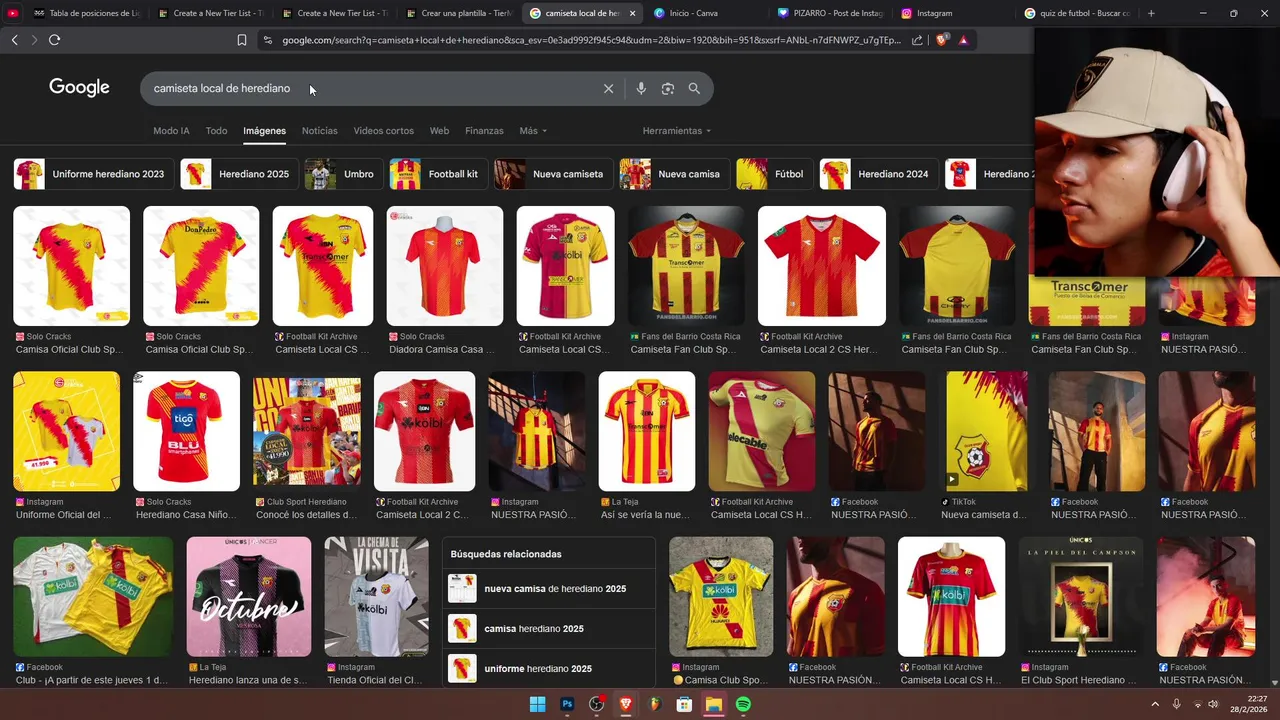The height and width of the screenshot is (720, 1280).
Task: Open related search nueva camisa de herediano 2025
Action: 548,589
